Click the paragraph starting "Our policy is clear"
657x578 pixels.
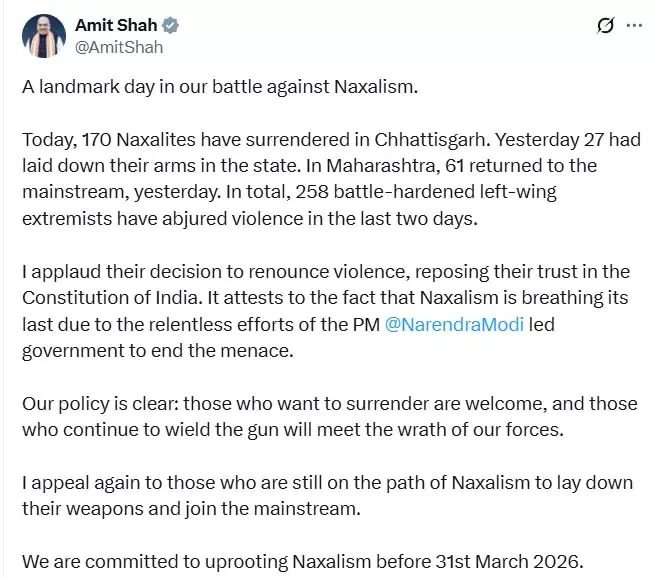pos(325,418)
